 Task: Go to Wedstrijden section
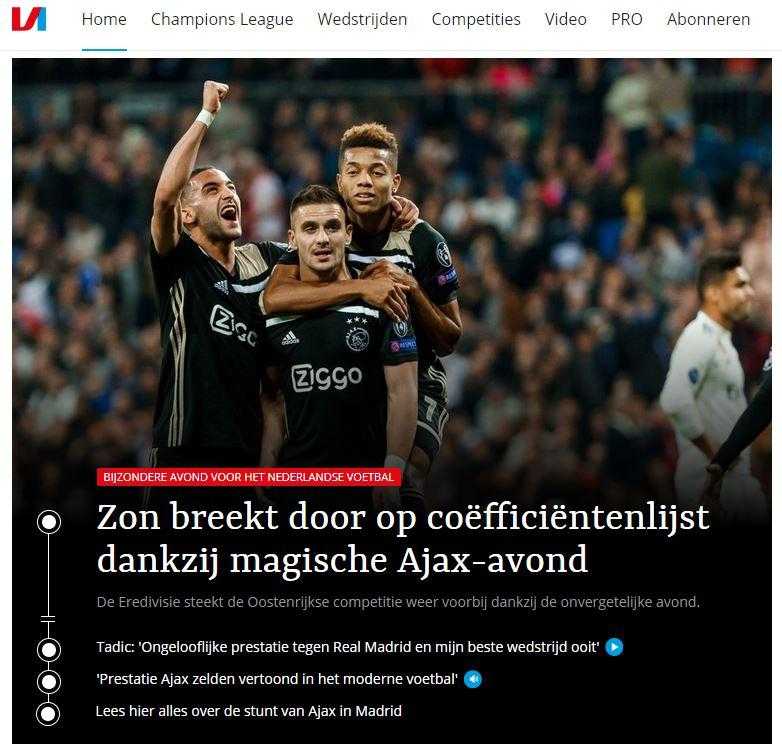[x=362, y=19]
